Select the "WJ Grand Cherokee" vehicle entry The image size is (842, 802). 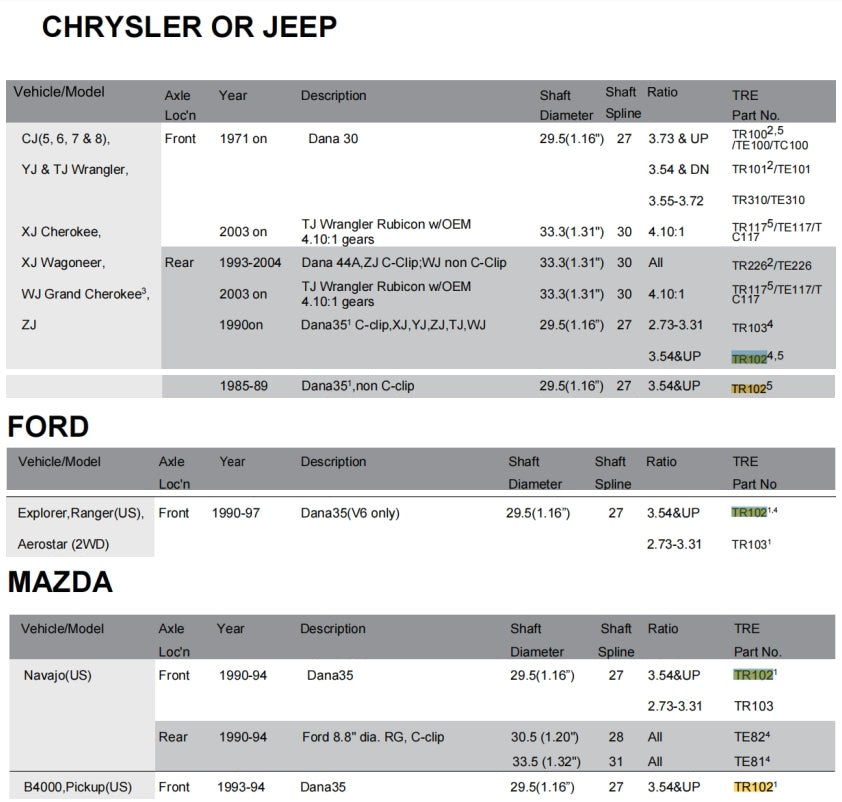pyautogui.click(x=83, y=294)
